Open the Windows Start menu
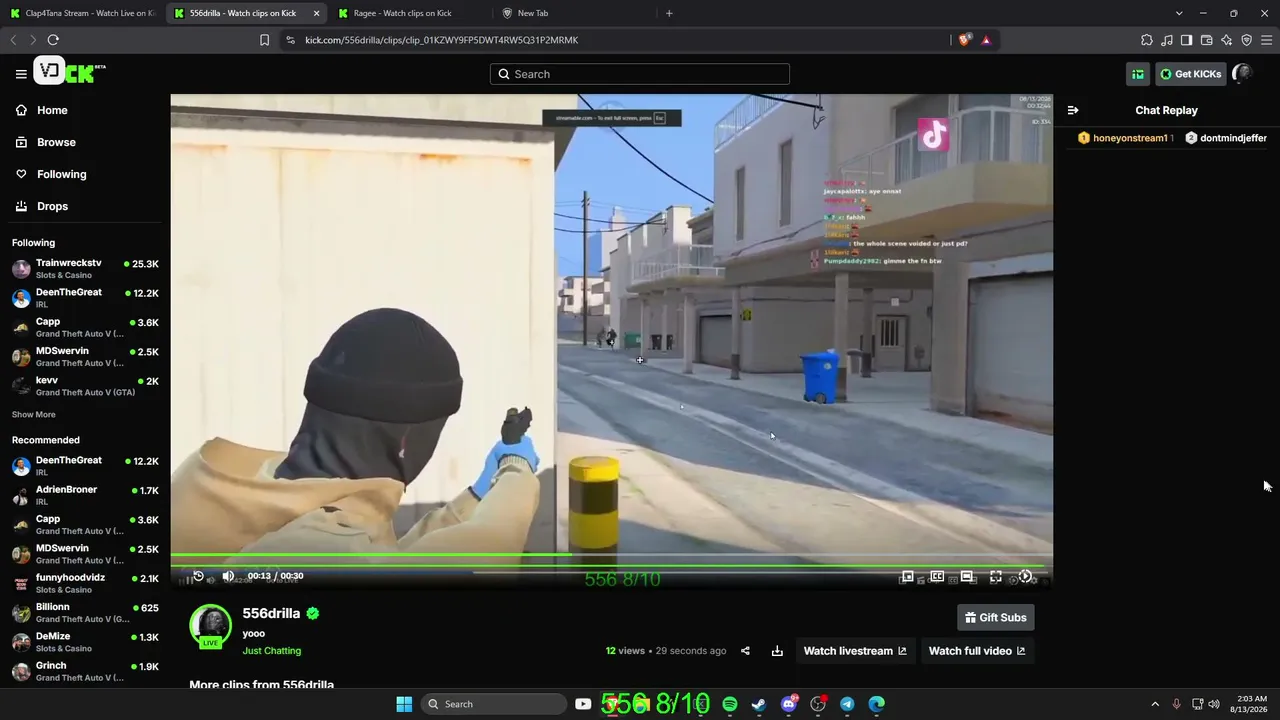Image resolution: width=1280 pixels, height=720 pixels. [404, 704]
